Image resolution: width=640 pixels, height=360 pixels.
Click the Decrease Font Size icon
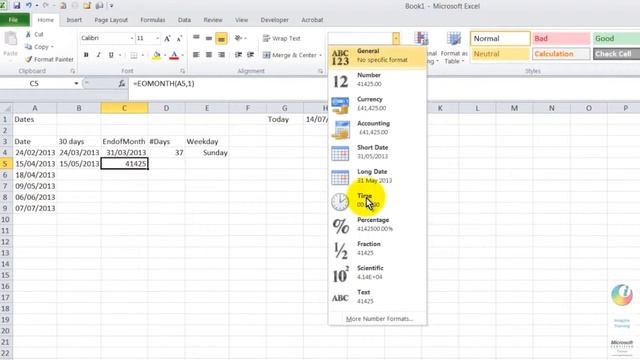[179, 38]
